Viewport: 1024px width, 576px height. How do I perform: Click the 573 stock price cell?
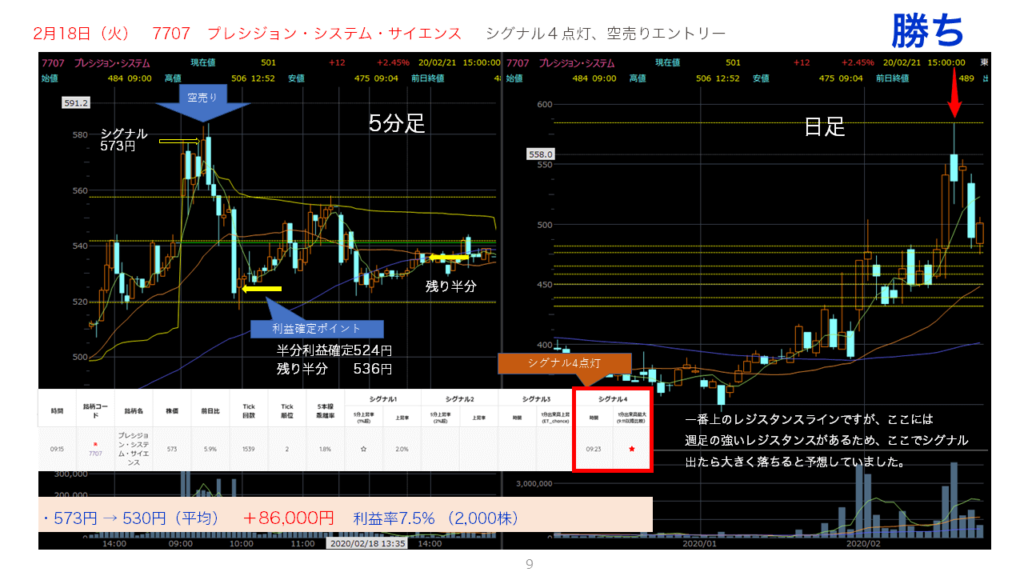[172, 449]
